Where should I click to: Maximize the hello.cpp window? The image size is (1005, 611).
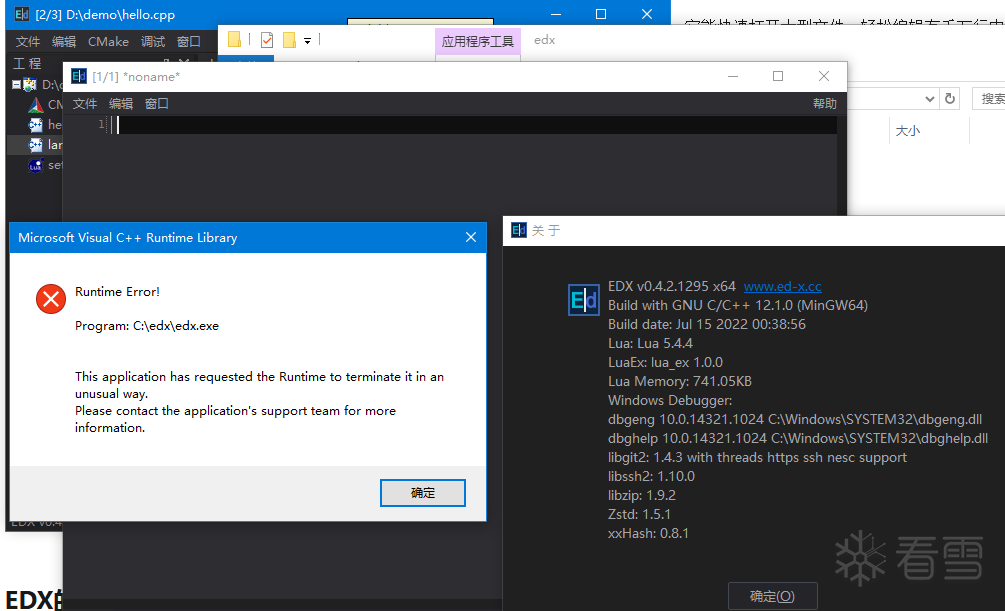pos(601,14)
